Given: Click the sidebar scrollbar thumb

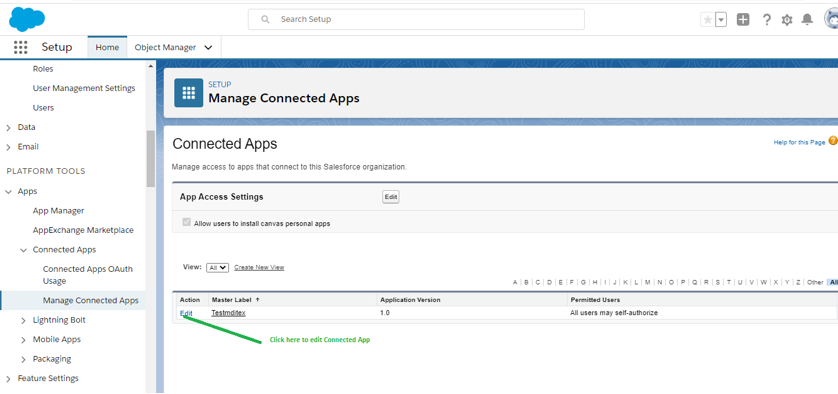Looking at the screenshot, I should pyautogui.click(x=150, y=158).
